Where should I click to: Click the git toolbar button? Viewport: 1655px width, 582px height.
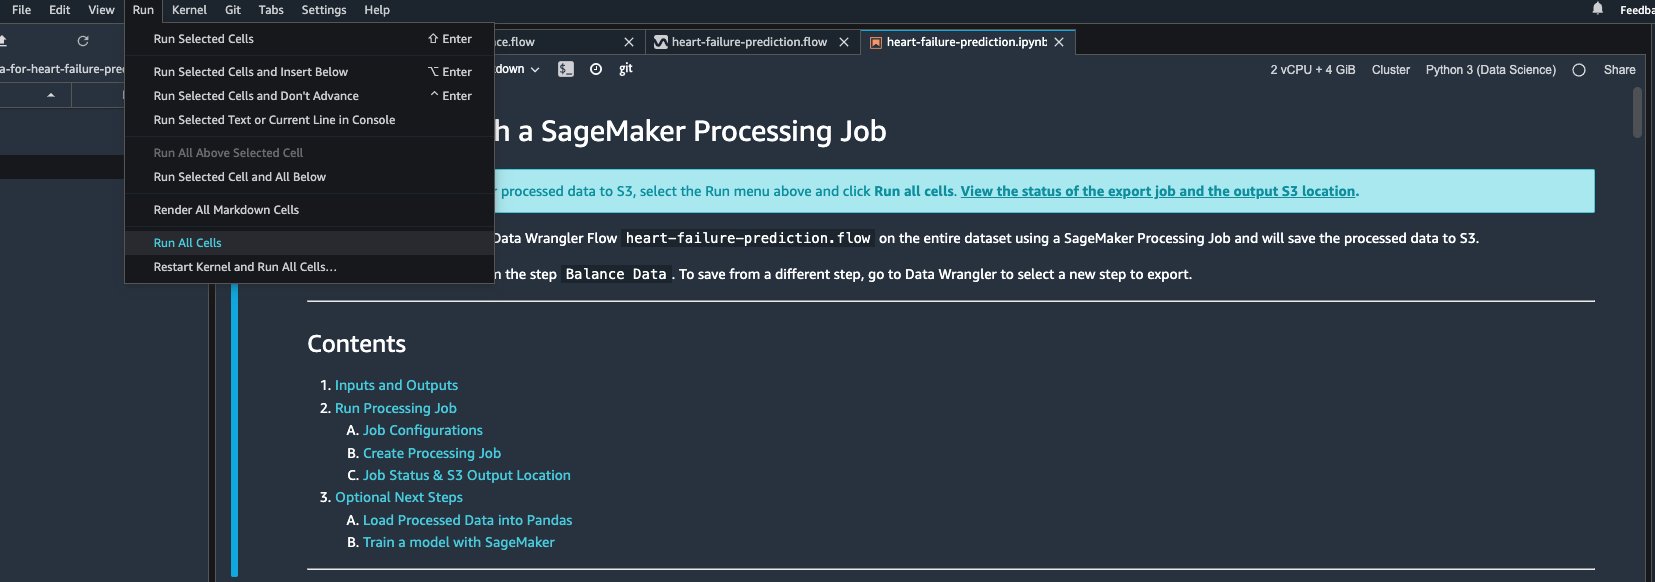[626, 69]
